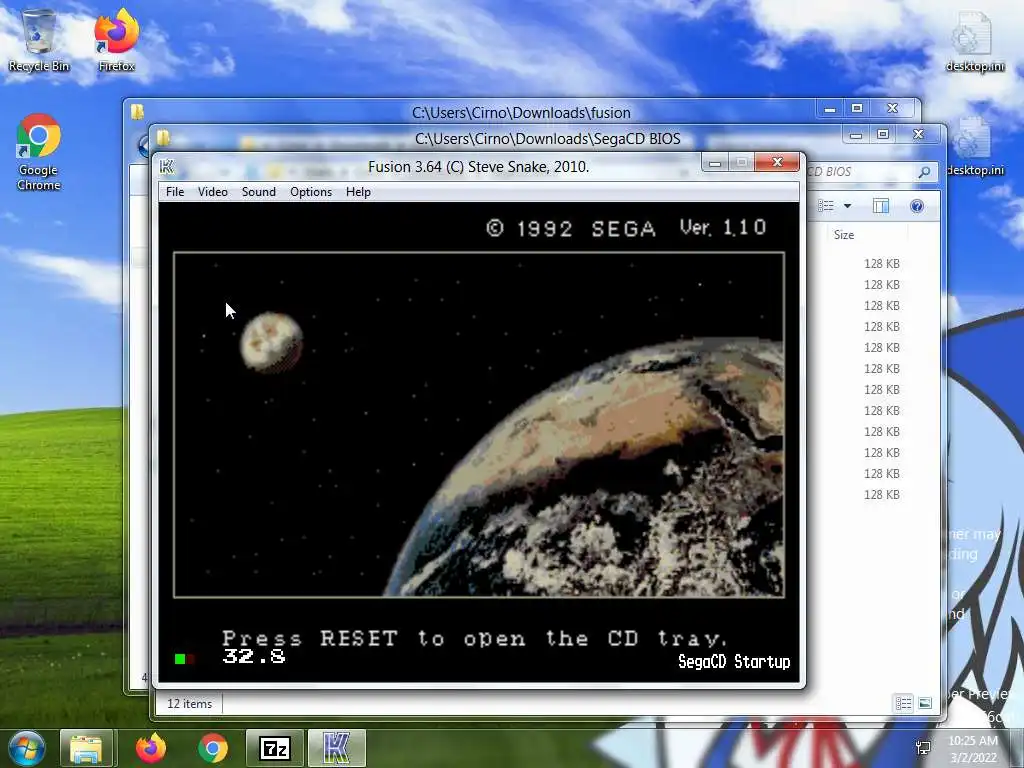The image size is (1024, 768).
Task: Select the Firefox desktop shortcut
Action: click(116, 40)
